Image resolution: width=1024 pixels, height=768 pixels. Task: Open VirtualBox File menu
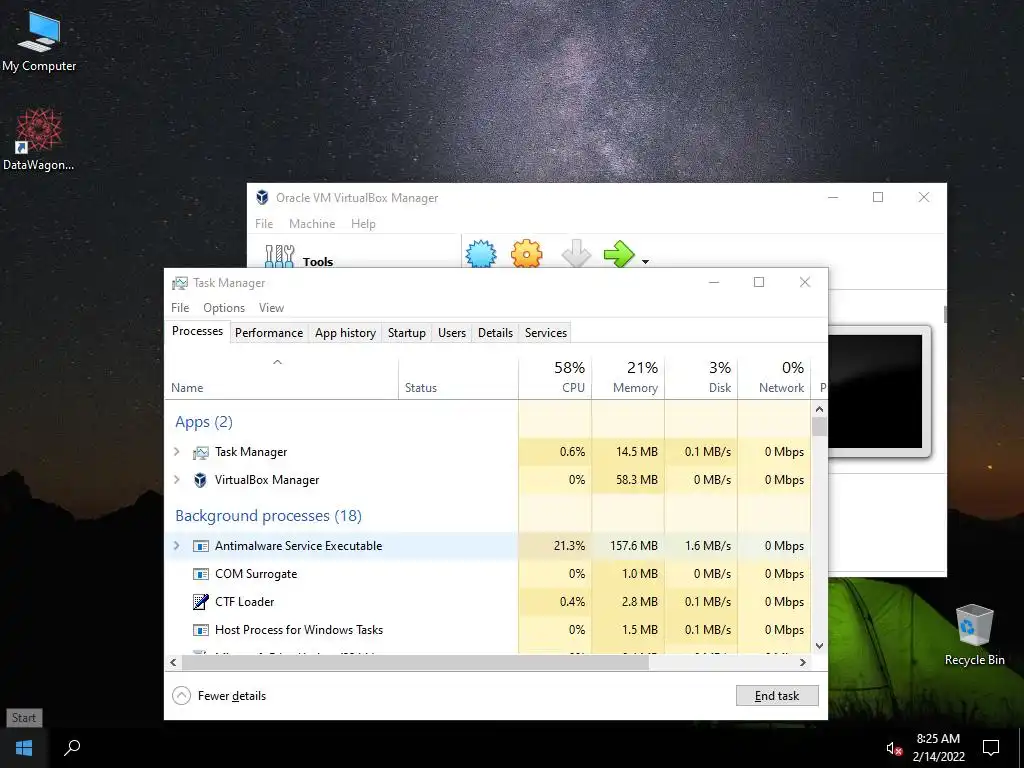[x=264, y=223]
